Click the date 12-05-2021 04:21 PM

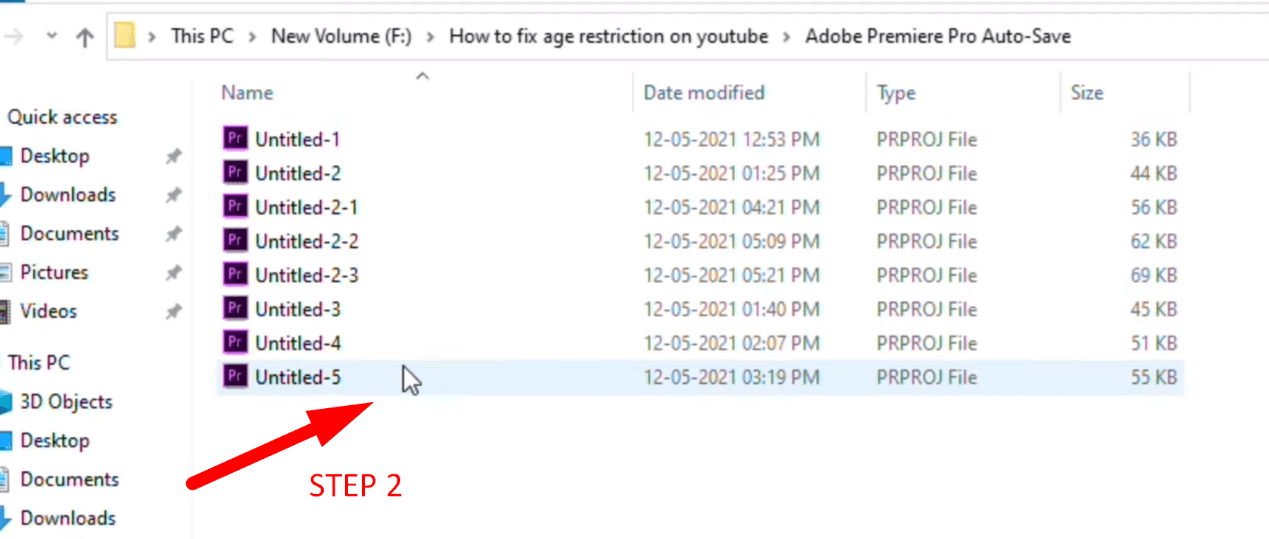(x=731, y=207)
